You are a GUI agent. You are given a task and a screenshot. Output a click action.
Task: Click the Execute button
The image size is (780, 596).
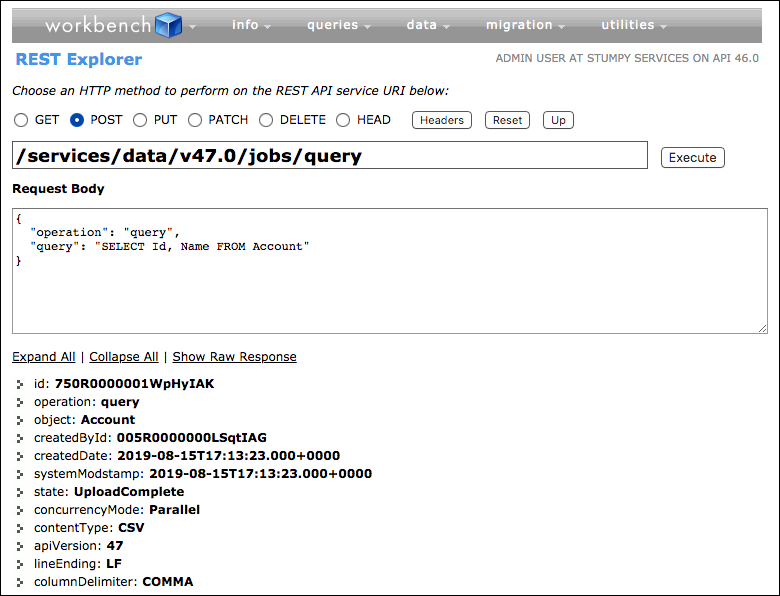click(692, 157)
